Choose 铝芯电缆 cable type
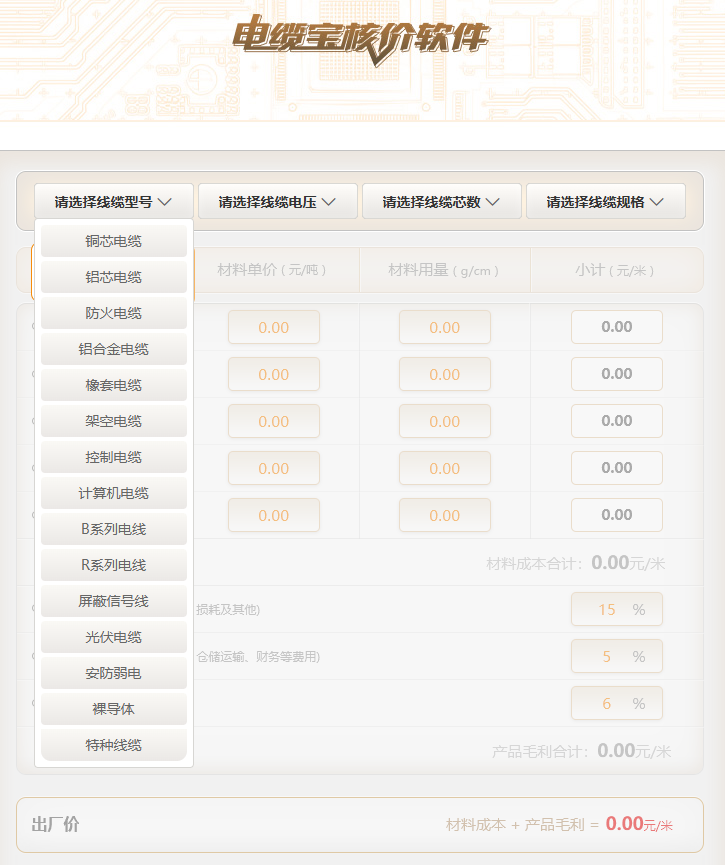 click(114, 277)
